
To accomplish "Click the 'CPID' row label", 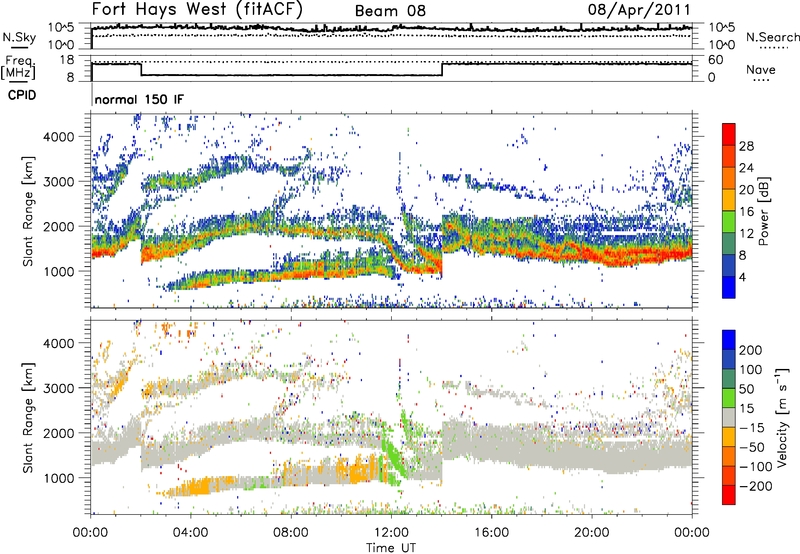I will [x=22, y=95].
